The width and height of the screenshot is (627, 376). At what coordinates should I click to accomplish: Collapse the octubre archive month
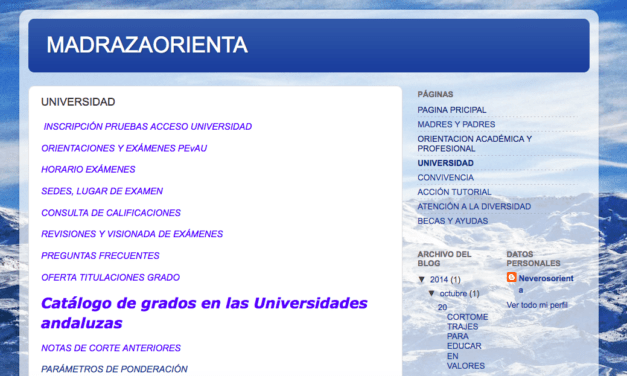click(x=431, y=293)
